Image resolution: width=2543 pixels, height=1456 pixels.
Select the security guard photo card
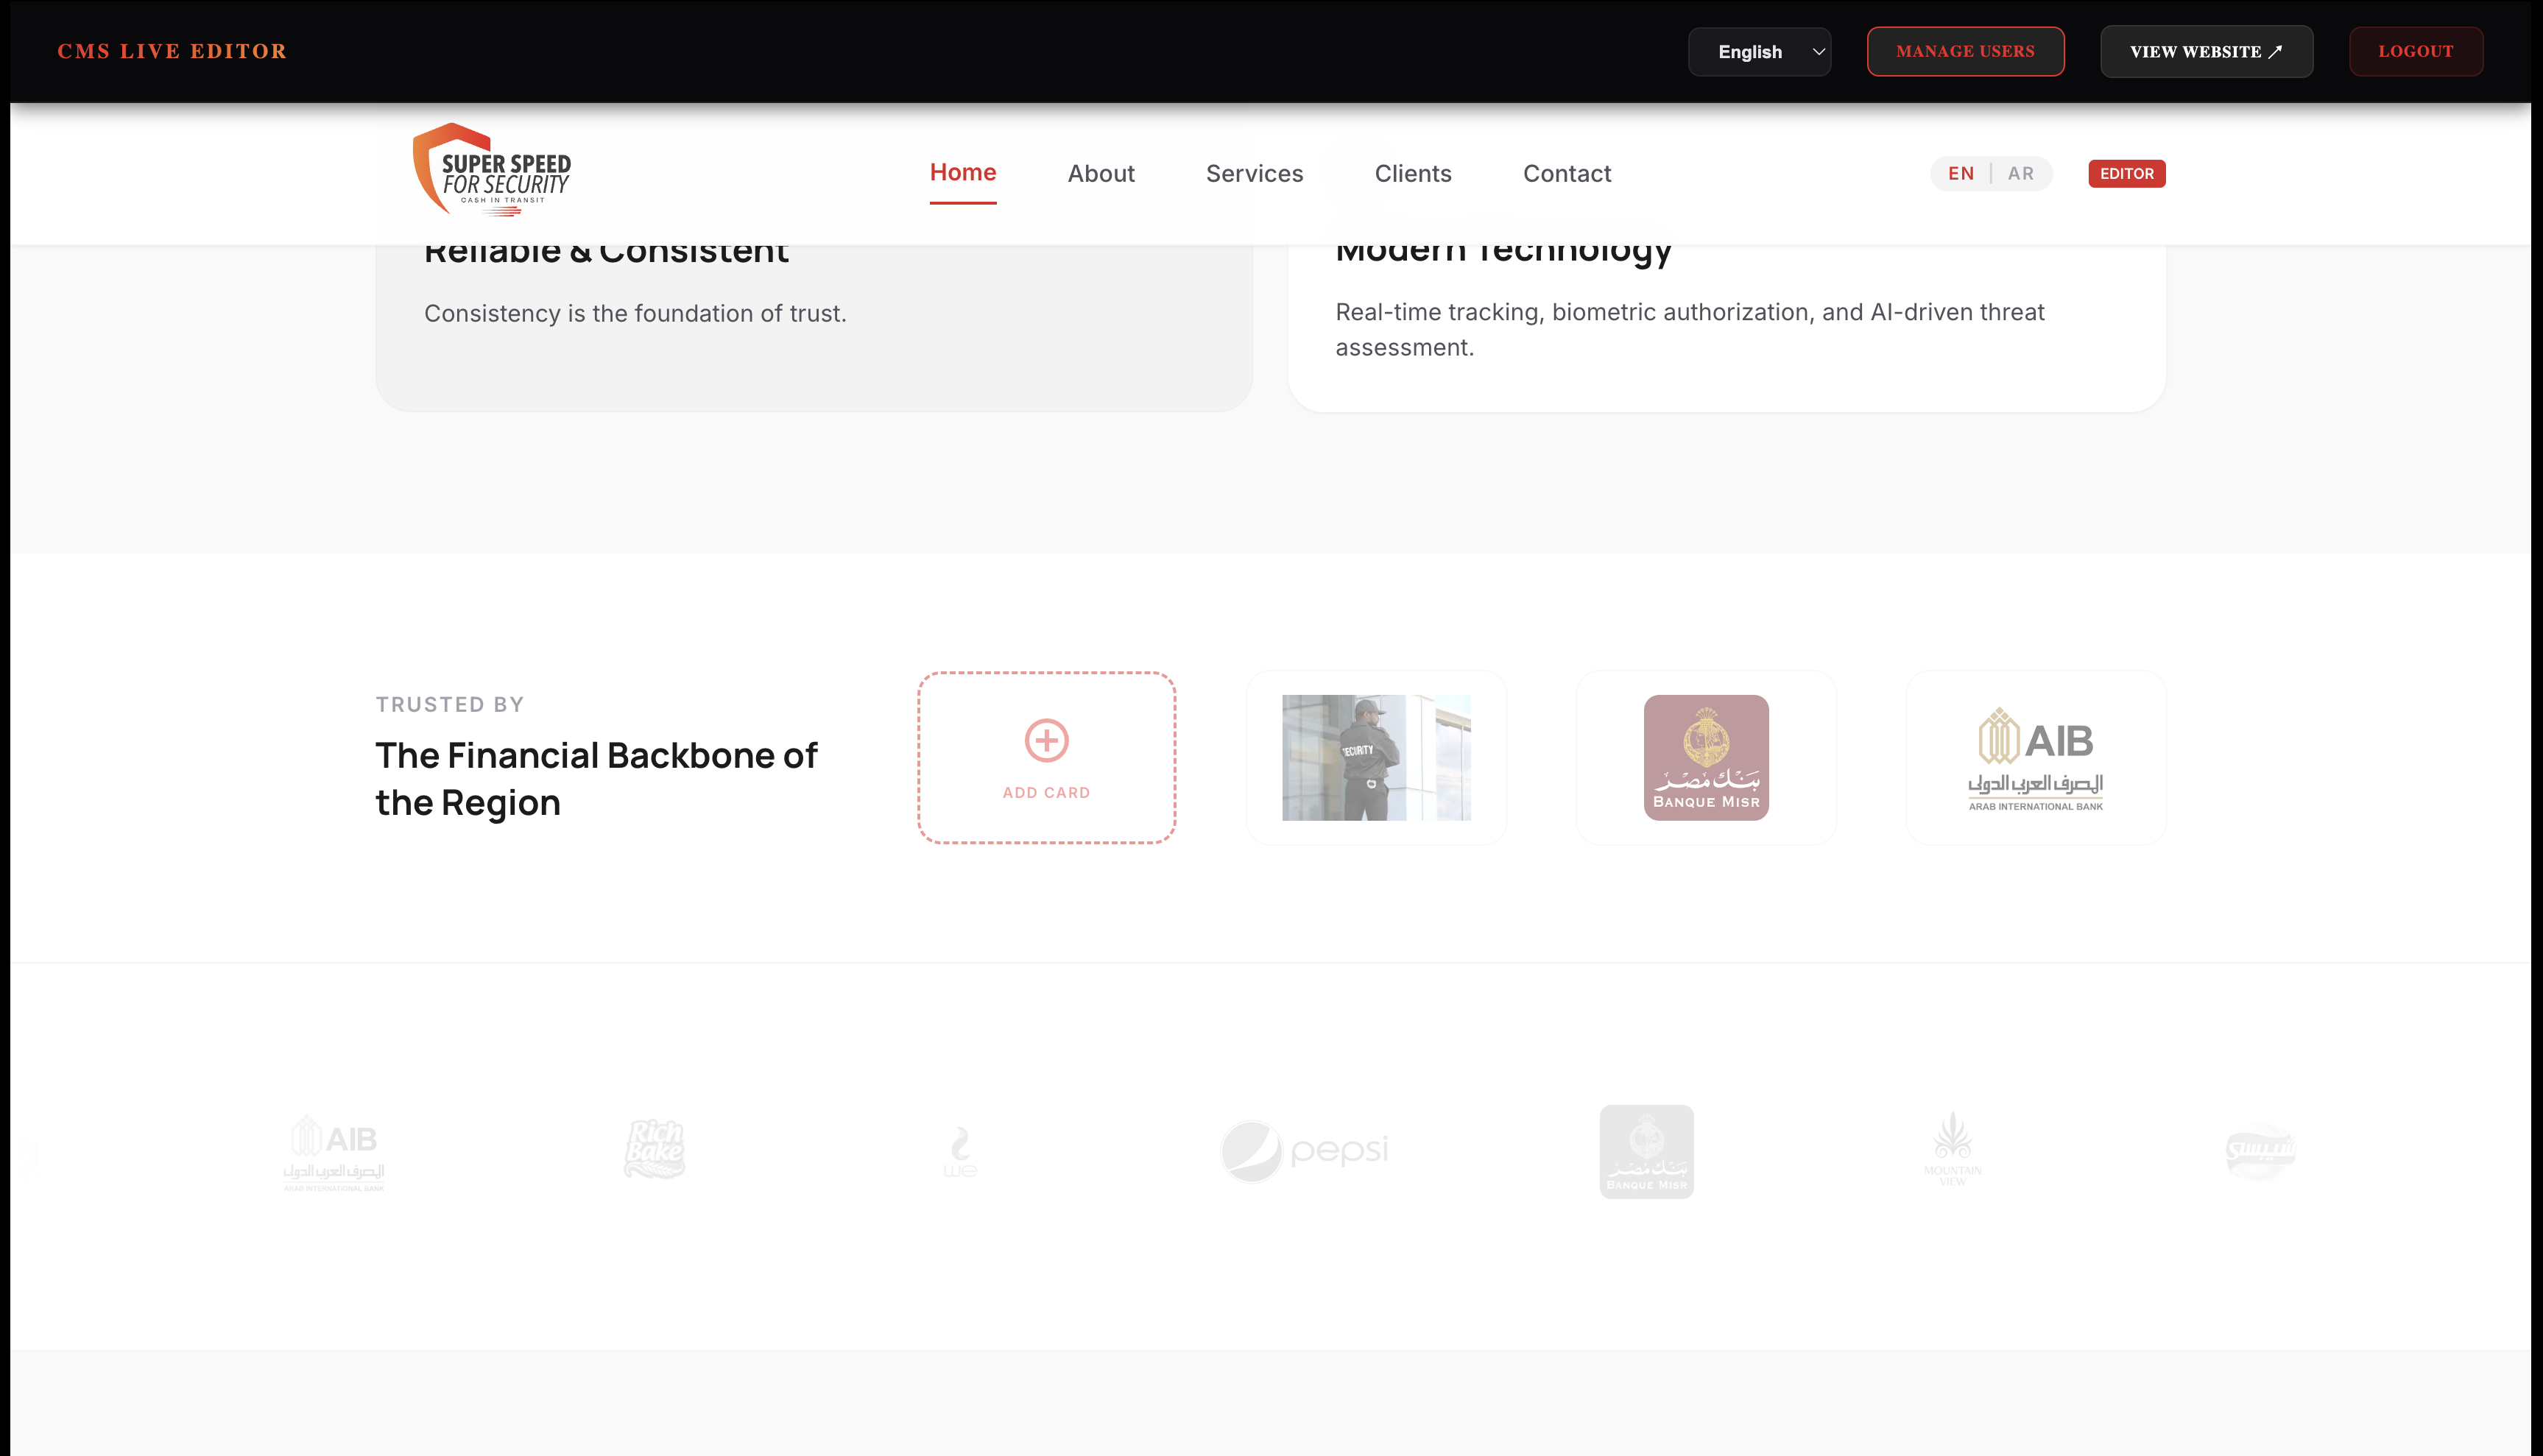pos(1376,757)
